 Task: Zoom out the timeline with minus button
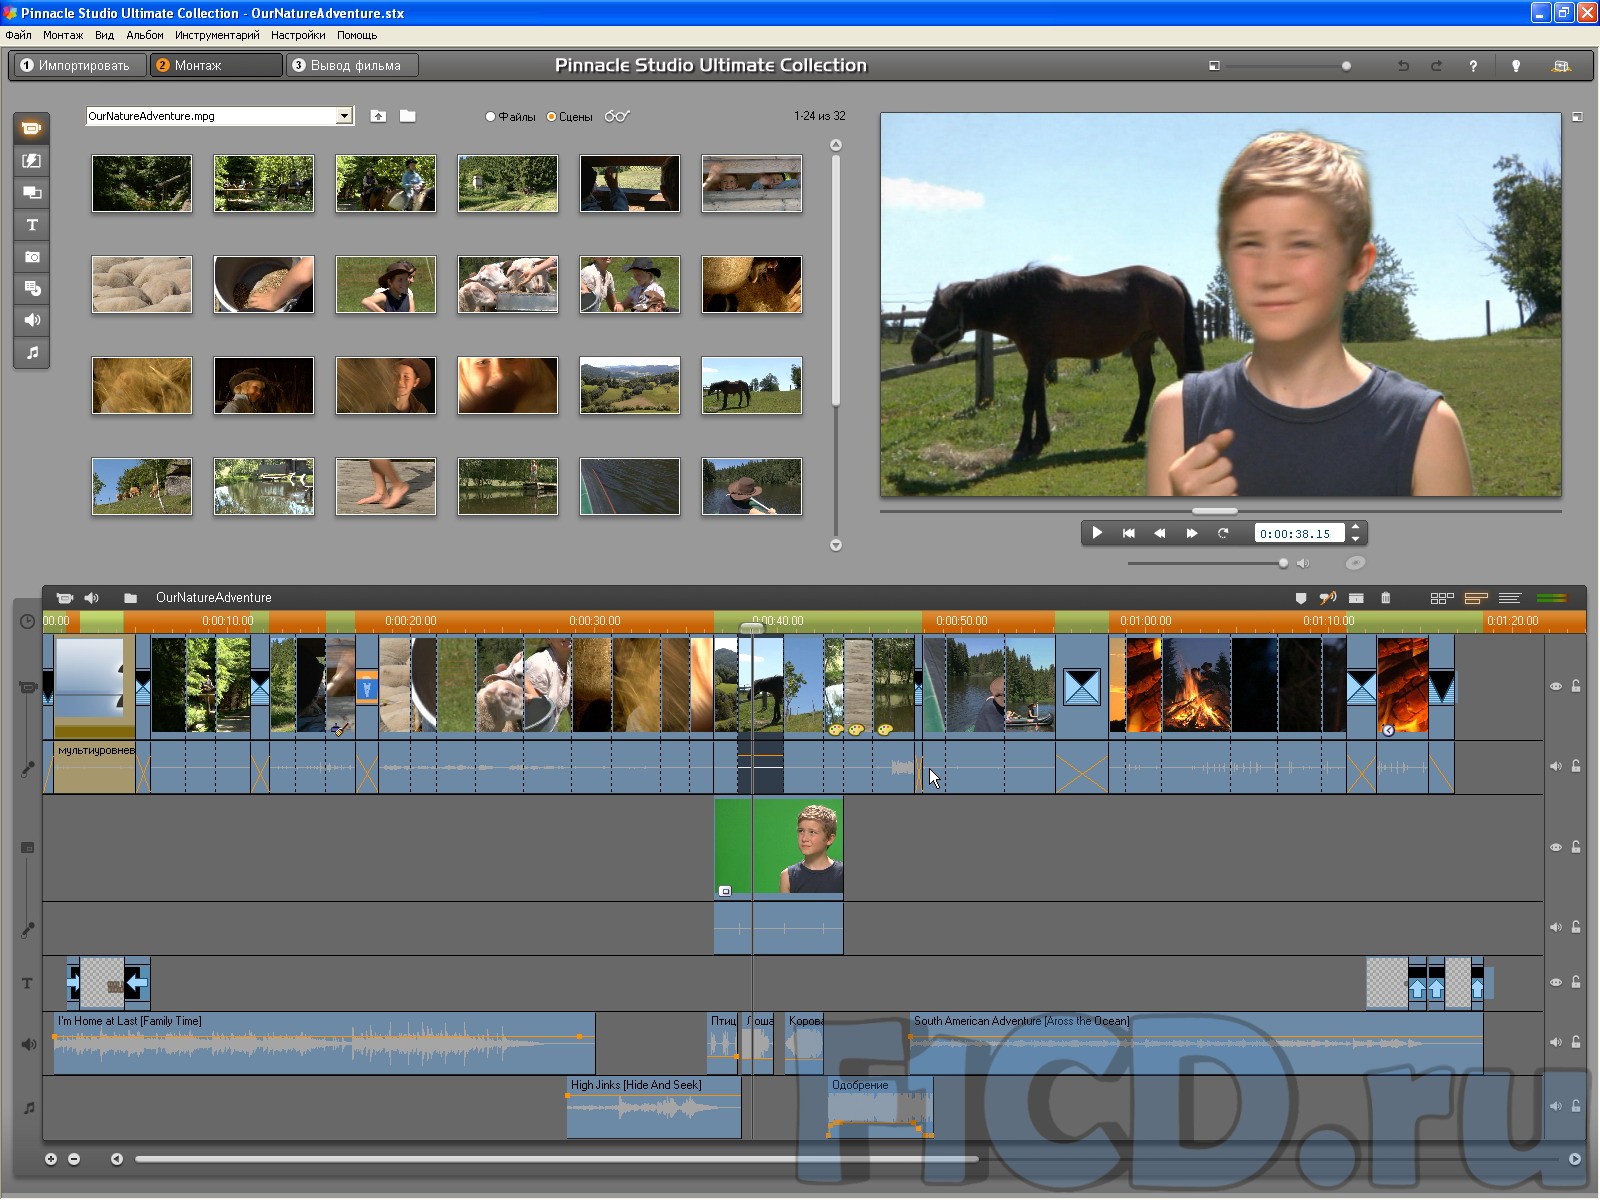pyautogui.click(x=74, y=1159)
